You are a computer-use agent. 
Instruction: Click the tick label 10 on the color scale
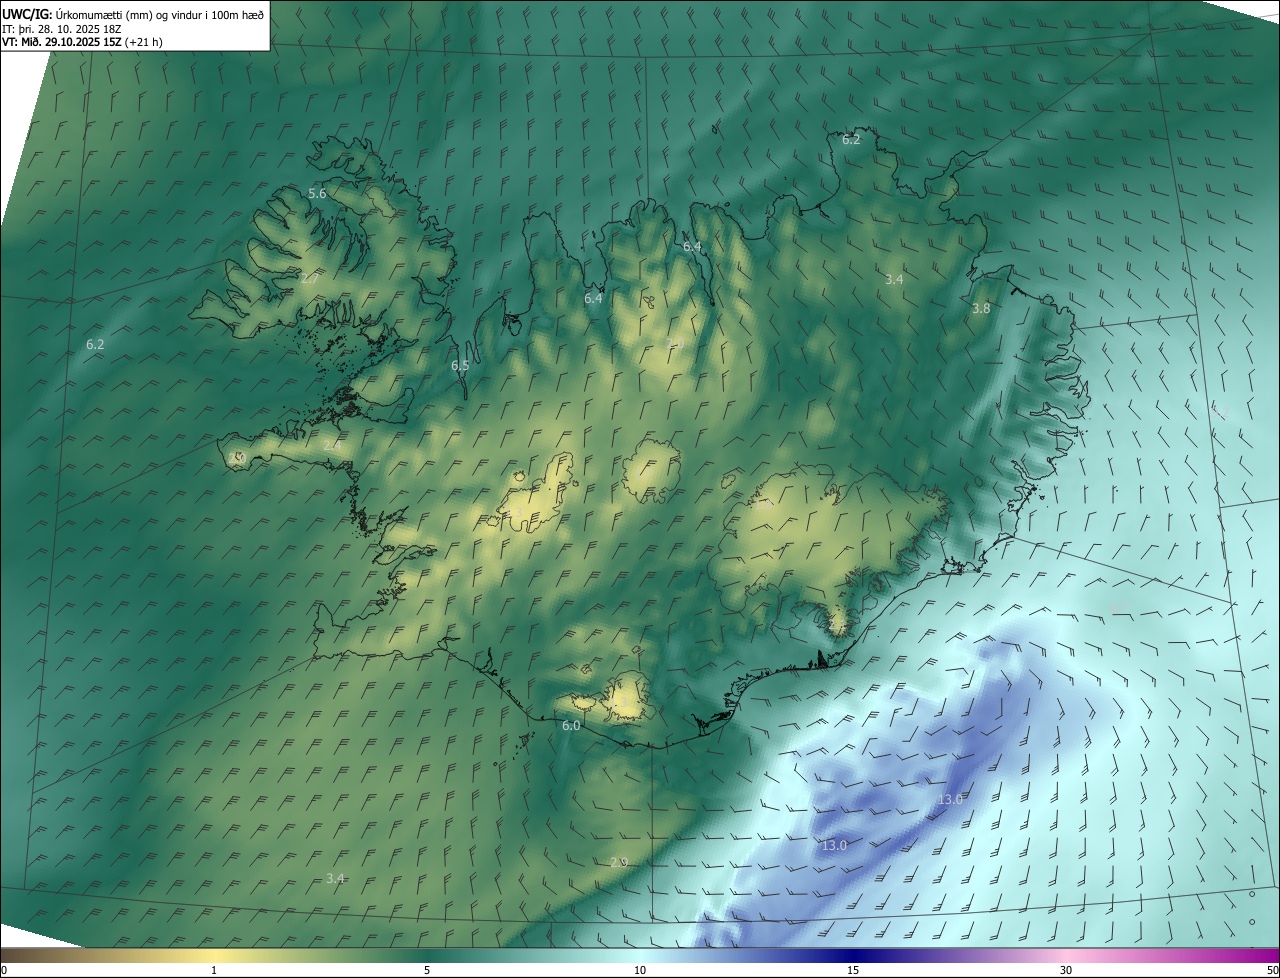pyautogui.click(x=640, y=970)
